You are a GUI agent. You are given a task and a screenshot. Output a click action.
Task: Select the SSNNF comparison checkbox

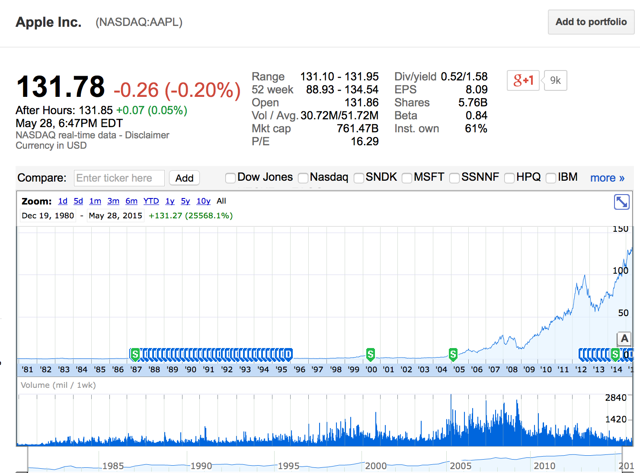454,178
